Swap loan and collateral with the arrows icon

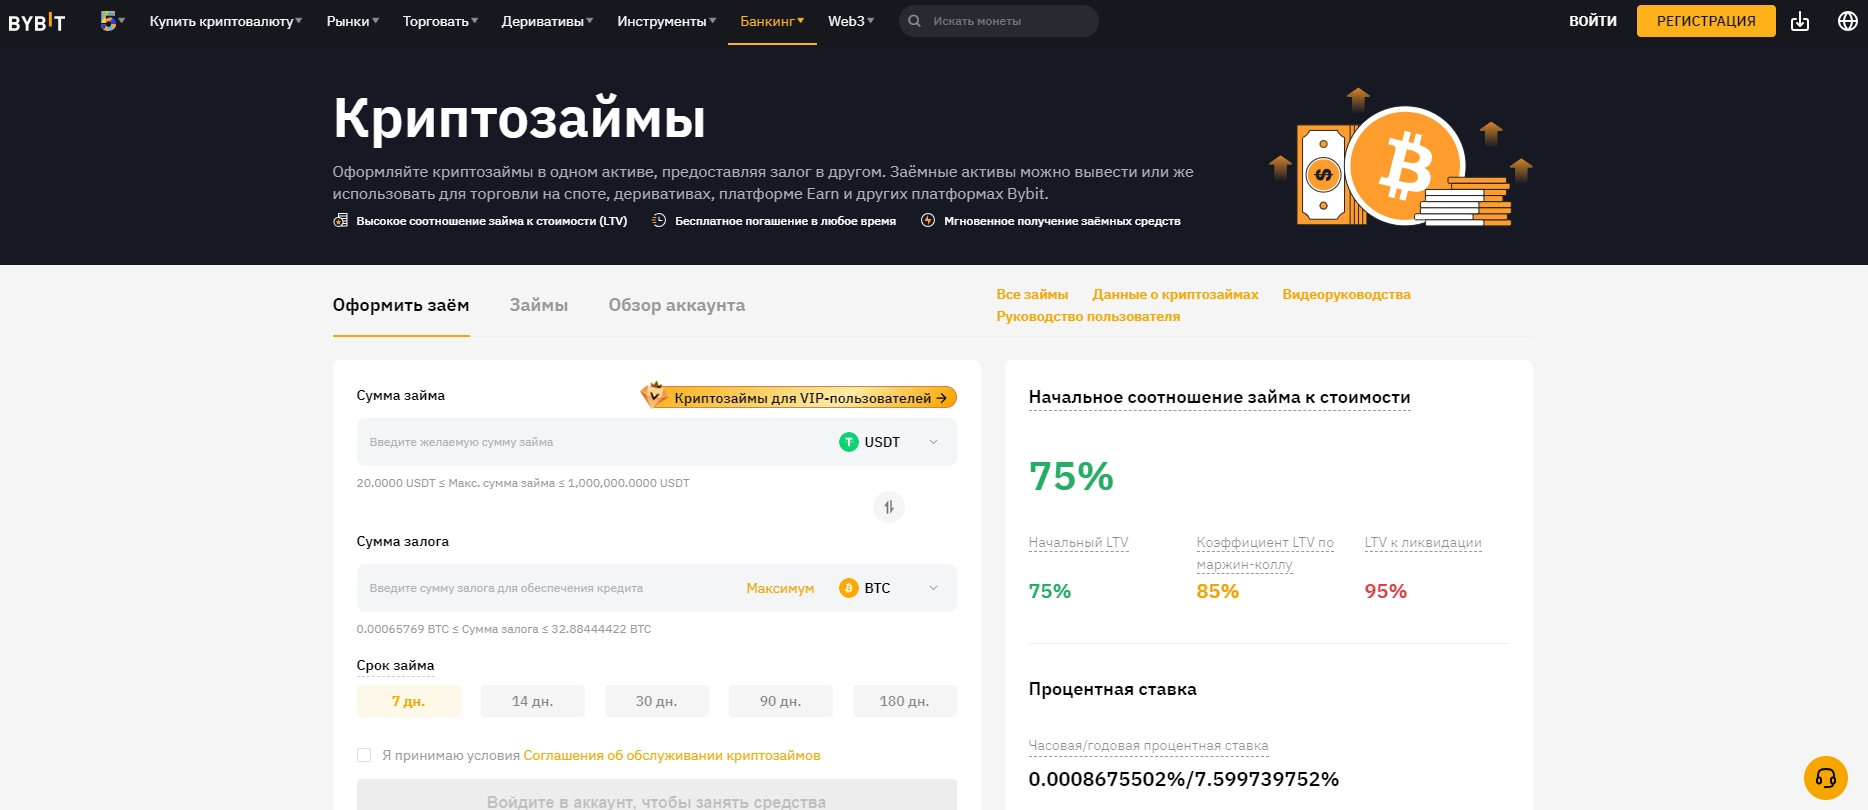(x=889, y=507)
